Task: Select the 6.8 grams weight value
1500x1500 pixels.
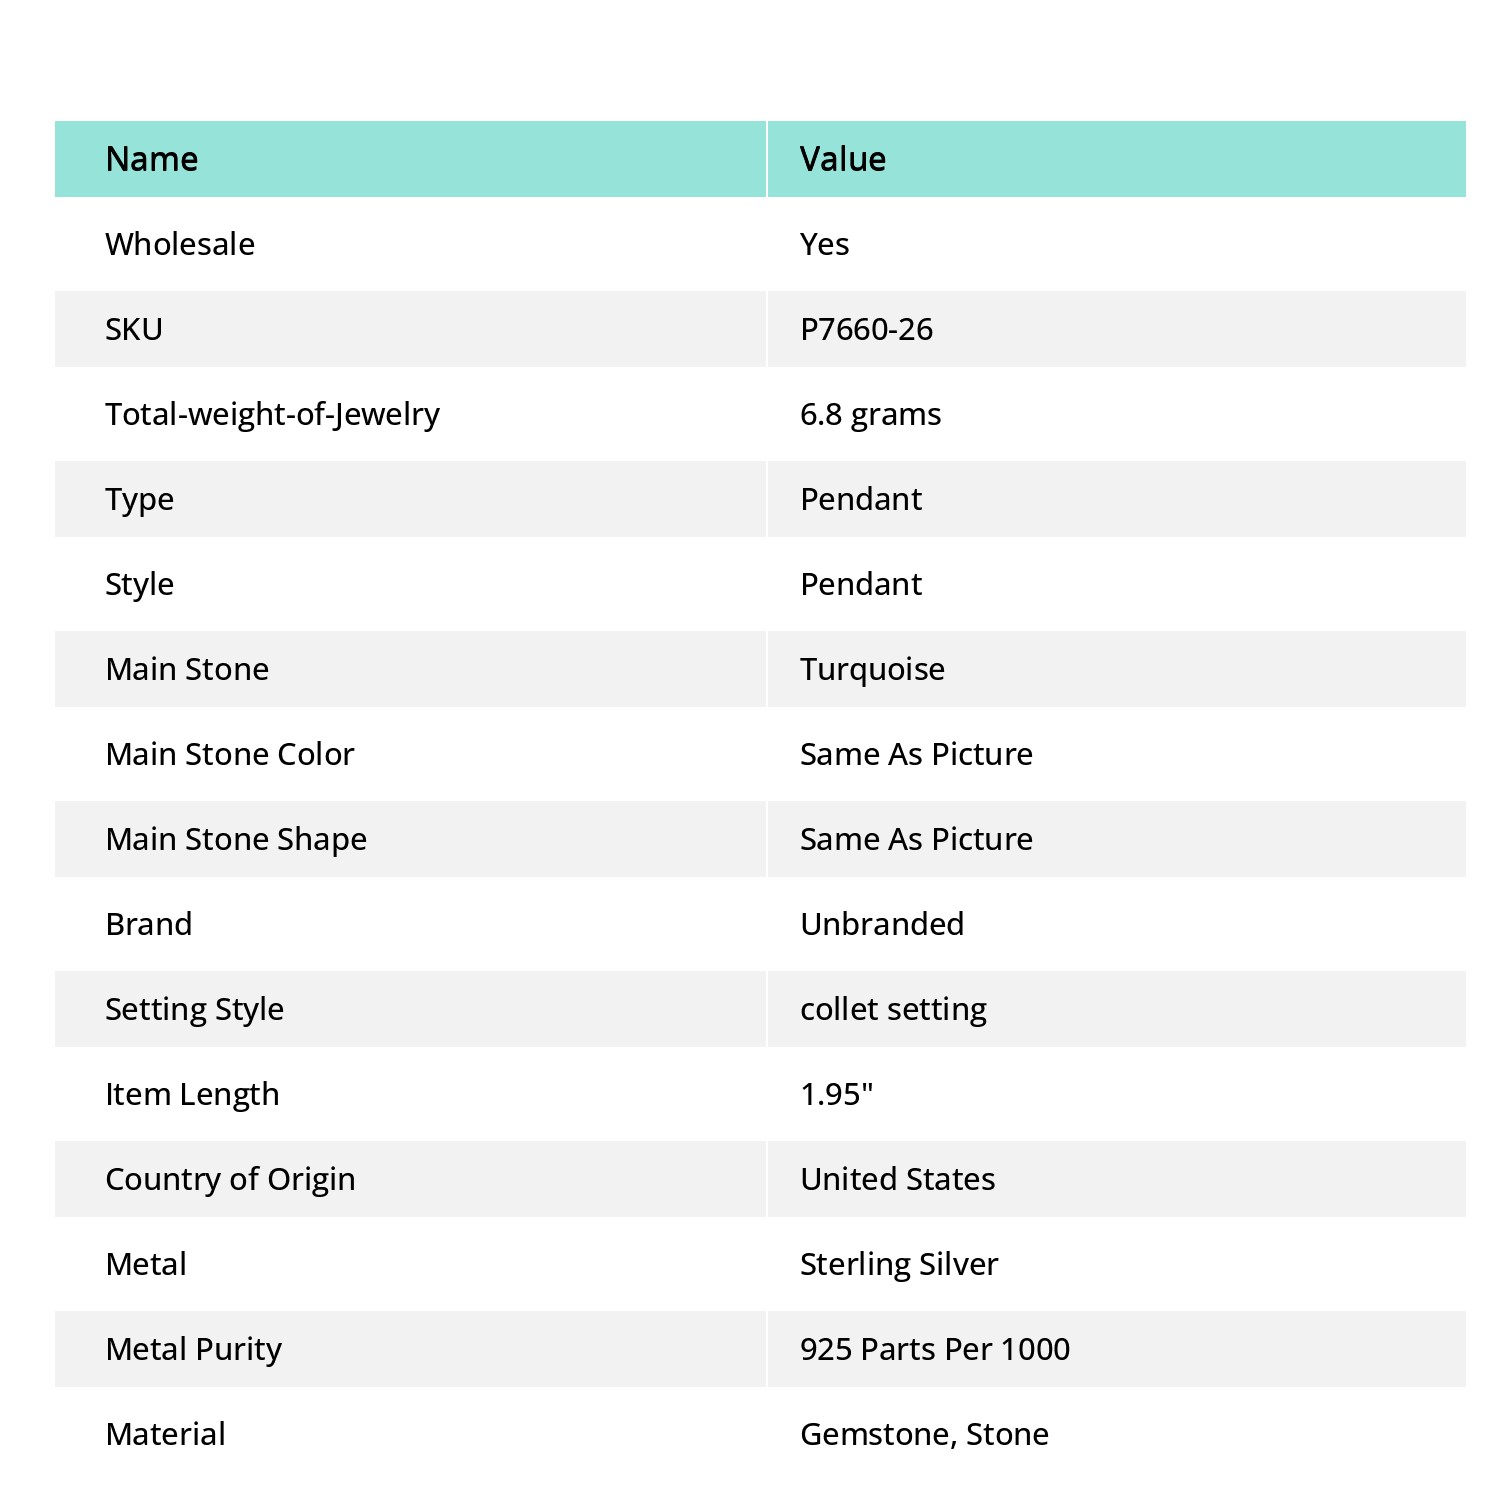Action: click(870, 414)
